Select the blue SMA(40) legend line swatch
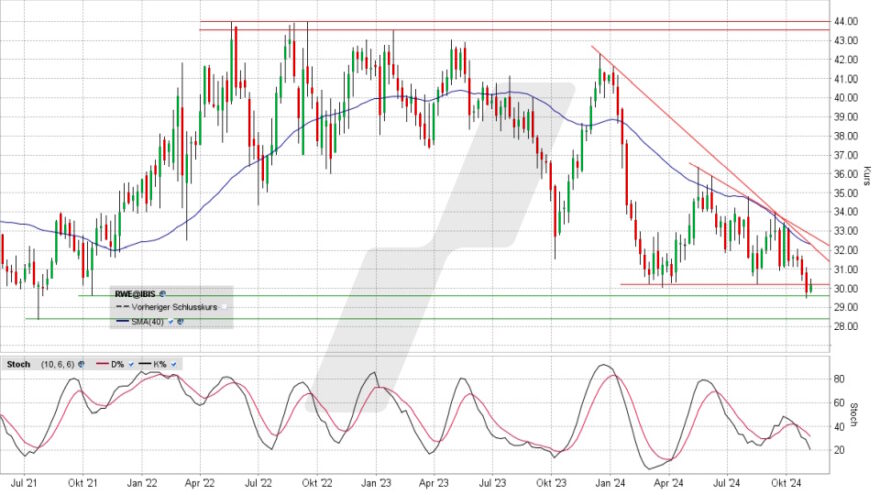The height and width of the screenshot is (495, 880). [123, 321]
